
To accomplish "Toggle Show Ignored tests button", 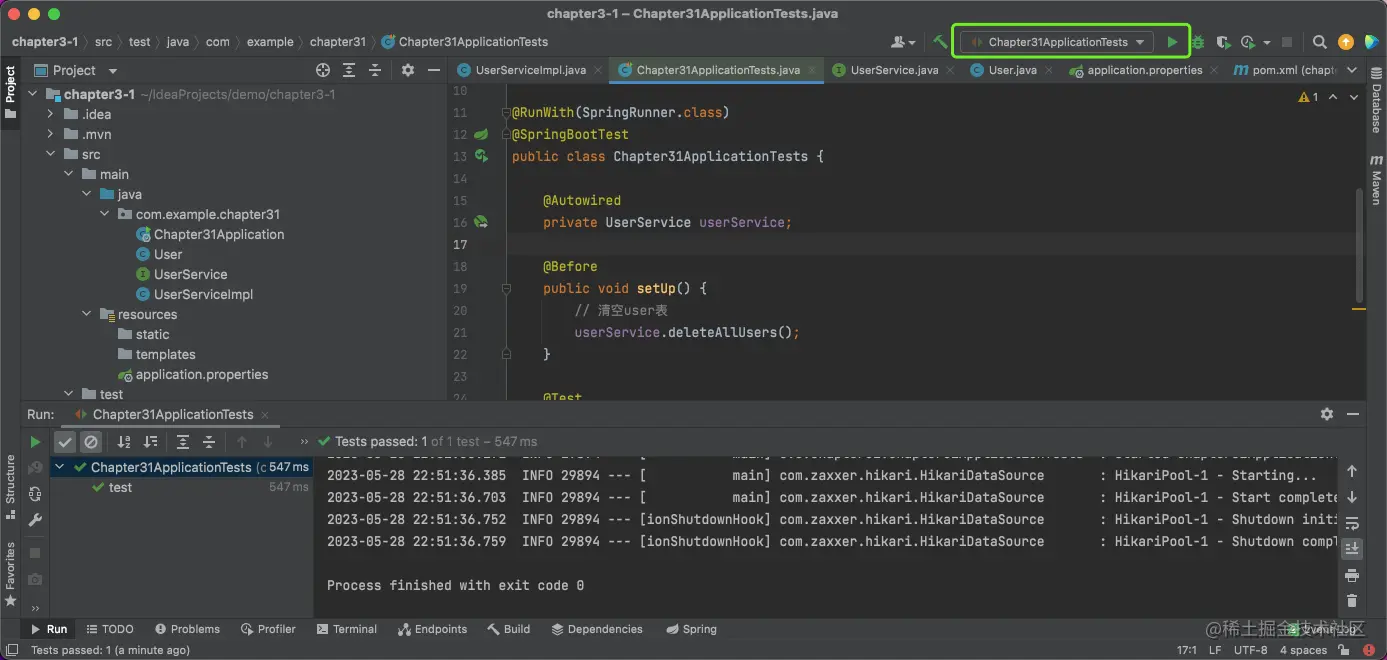I will (x=91, y=441).
